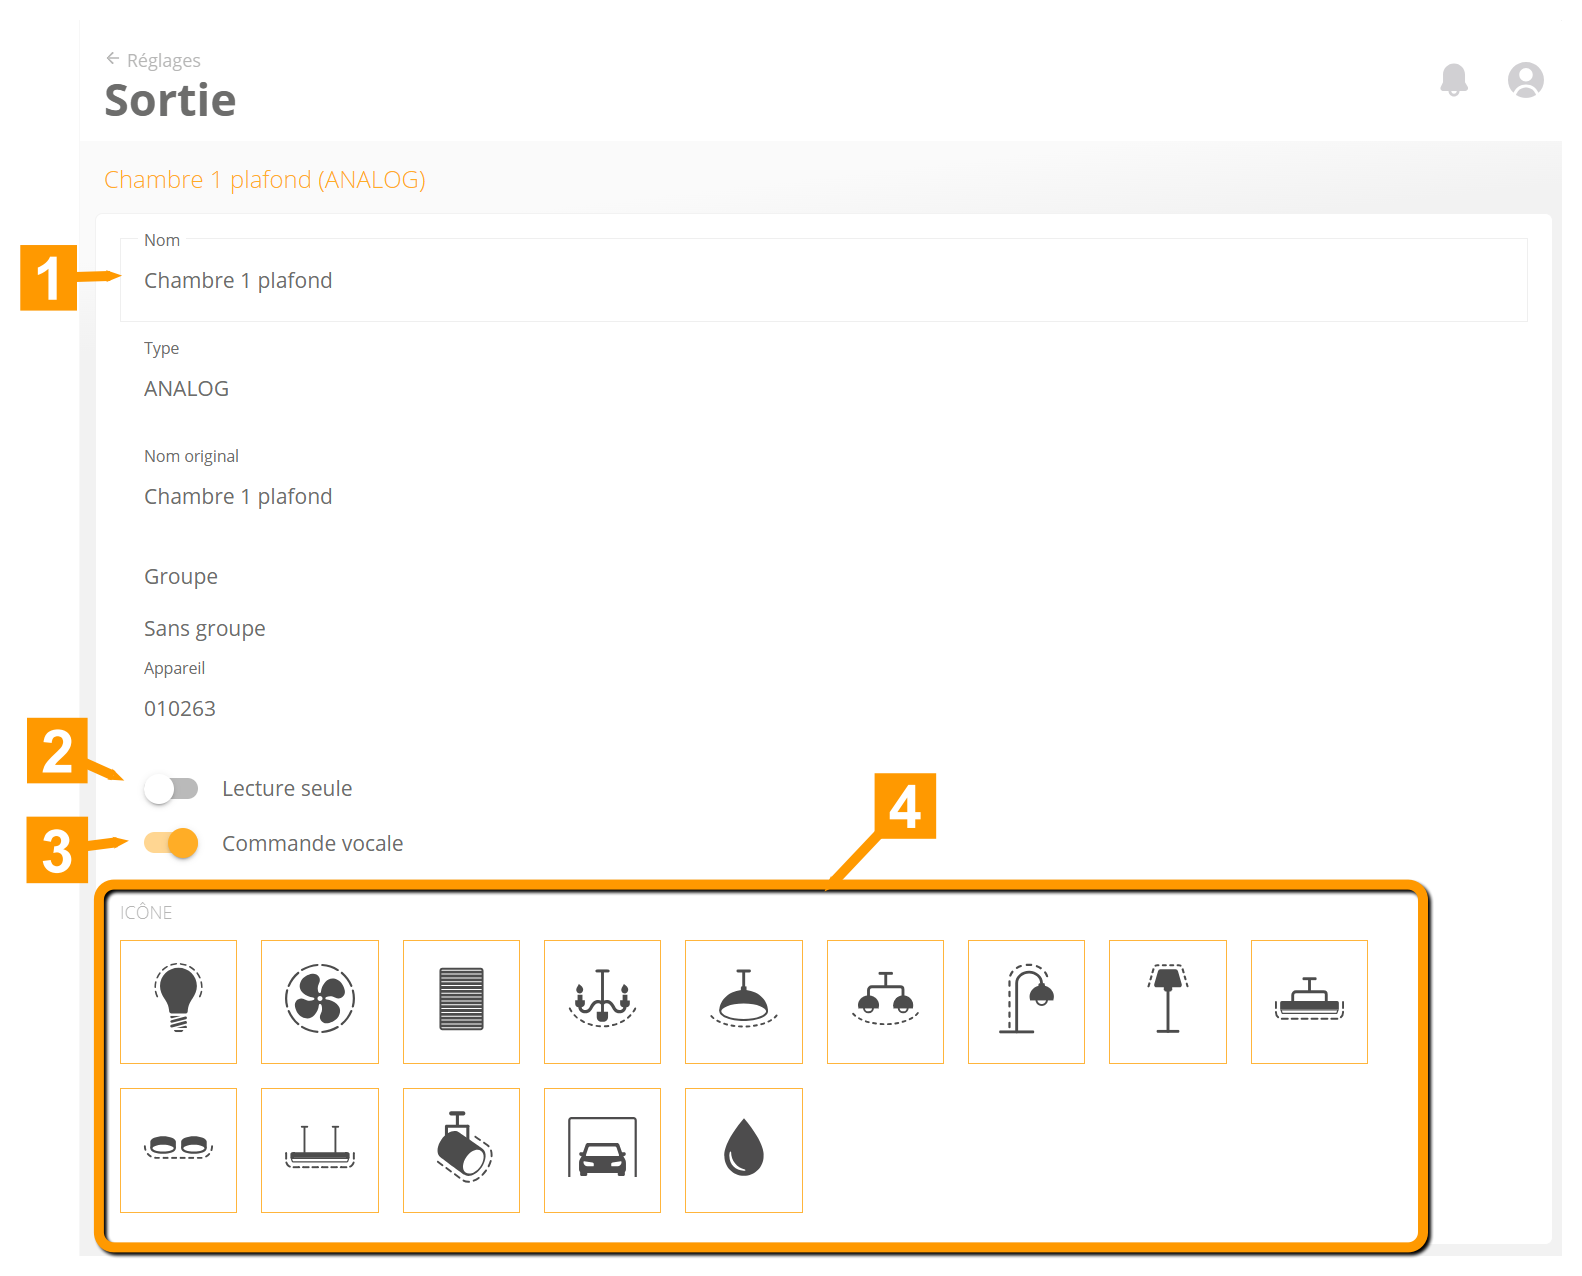Choose the spotlight icon
Image resolution: width=1582 pixels, height=1276 pixels.
[461, 1150]
